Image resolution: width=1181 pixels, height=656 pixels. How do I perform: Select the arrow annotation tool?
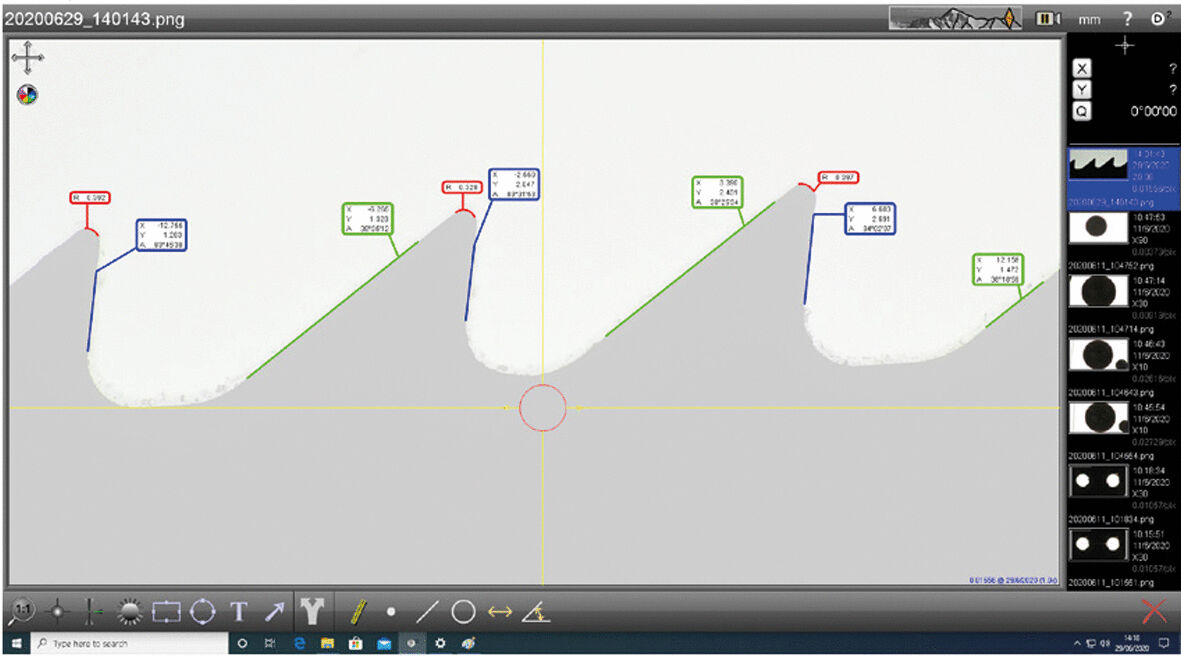[274, 612]
